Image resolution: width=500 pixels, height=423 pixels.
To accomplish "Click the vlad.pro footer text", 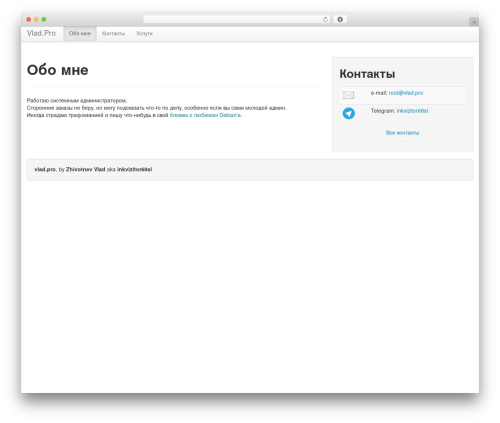I will pos(45,169).
